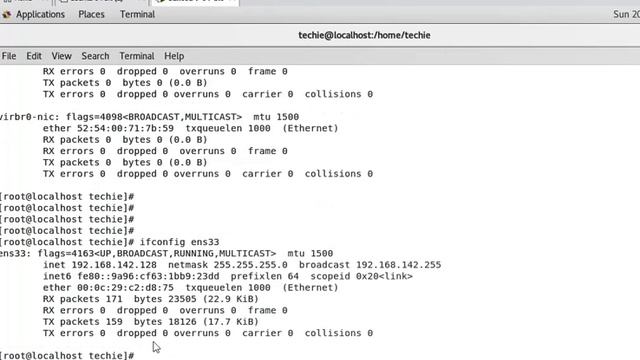This screenshot has height=360, width=640.
Task: Click the TX packets 159 line
Action: pyautogui.click(x=151, y=322)
